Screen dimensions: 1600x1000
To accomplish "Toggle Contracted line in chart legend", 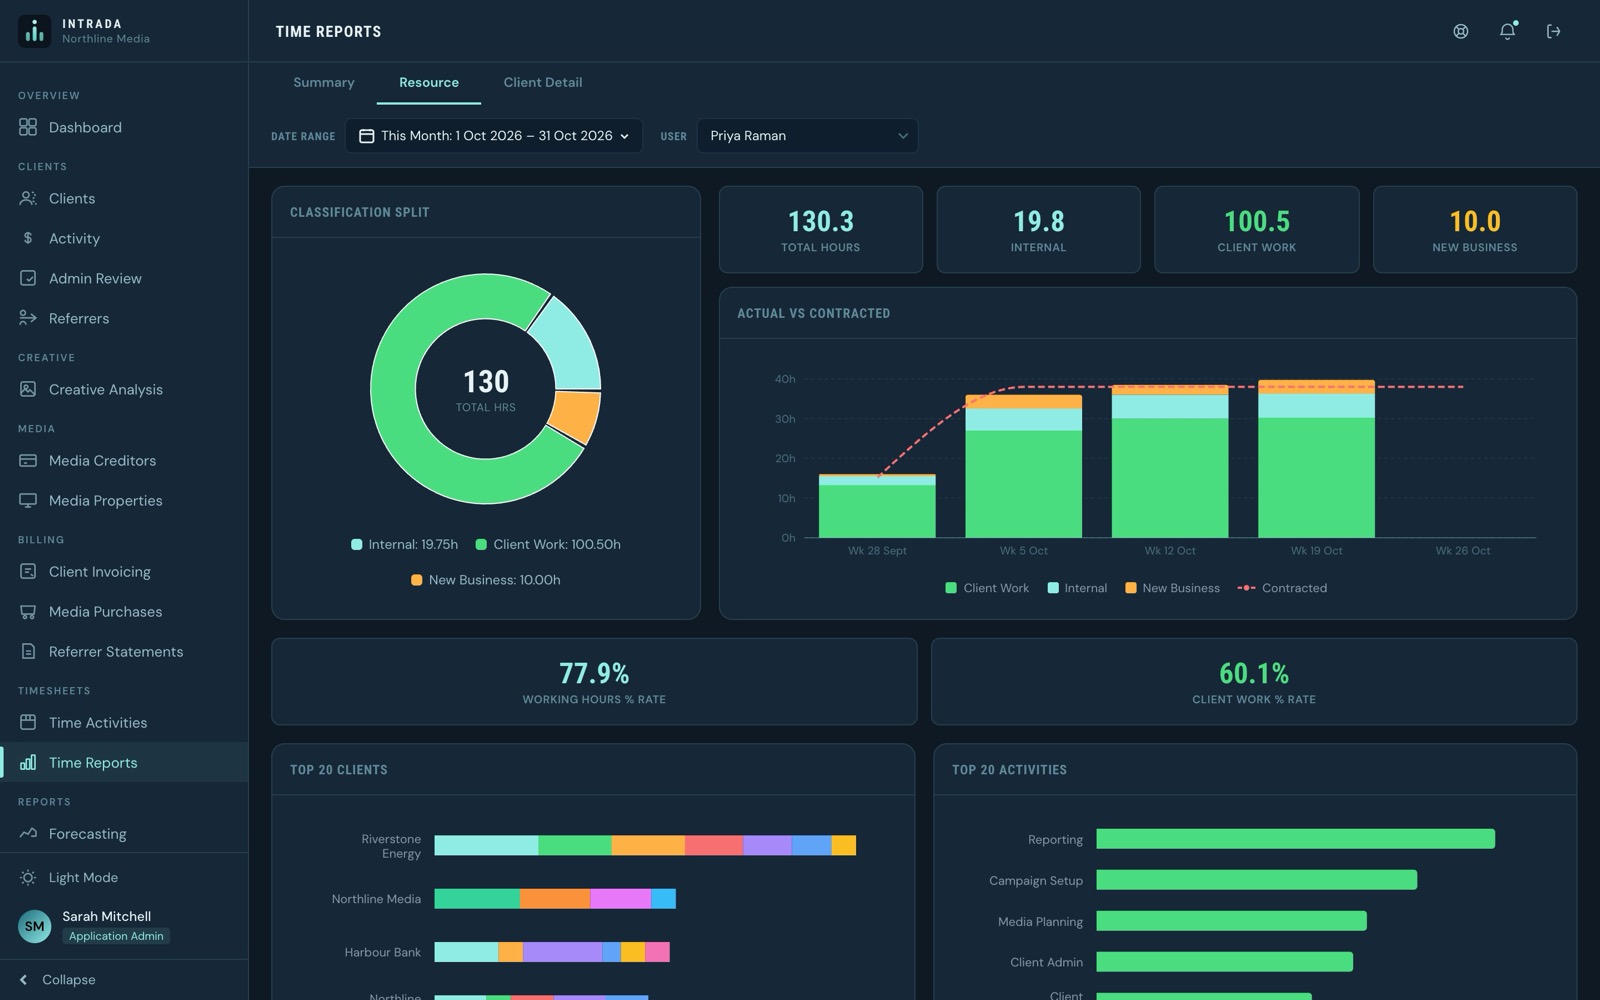I will pyautogui.click(x=1282, y=588).
